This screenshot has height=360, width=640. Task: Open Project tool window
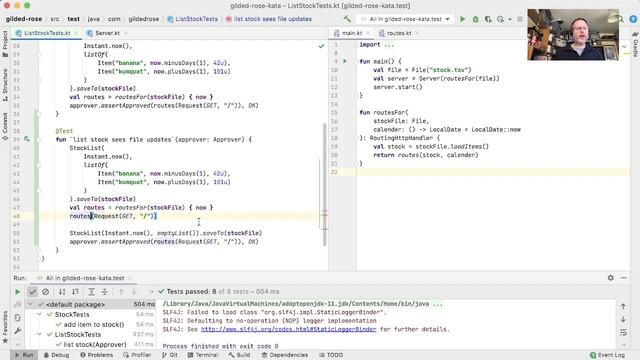[x=5, y=44]
